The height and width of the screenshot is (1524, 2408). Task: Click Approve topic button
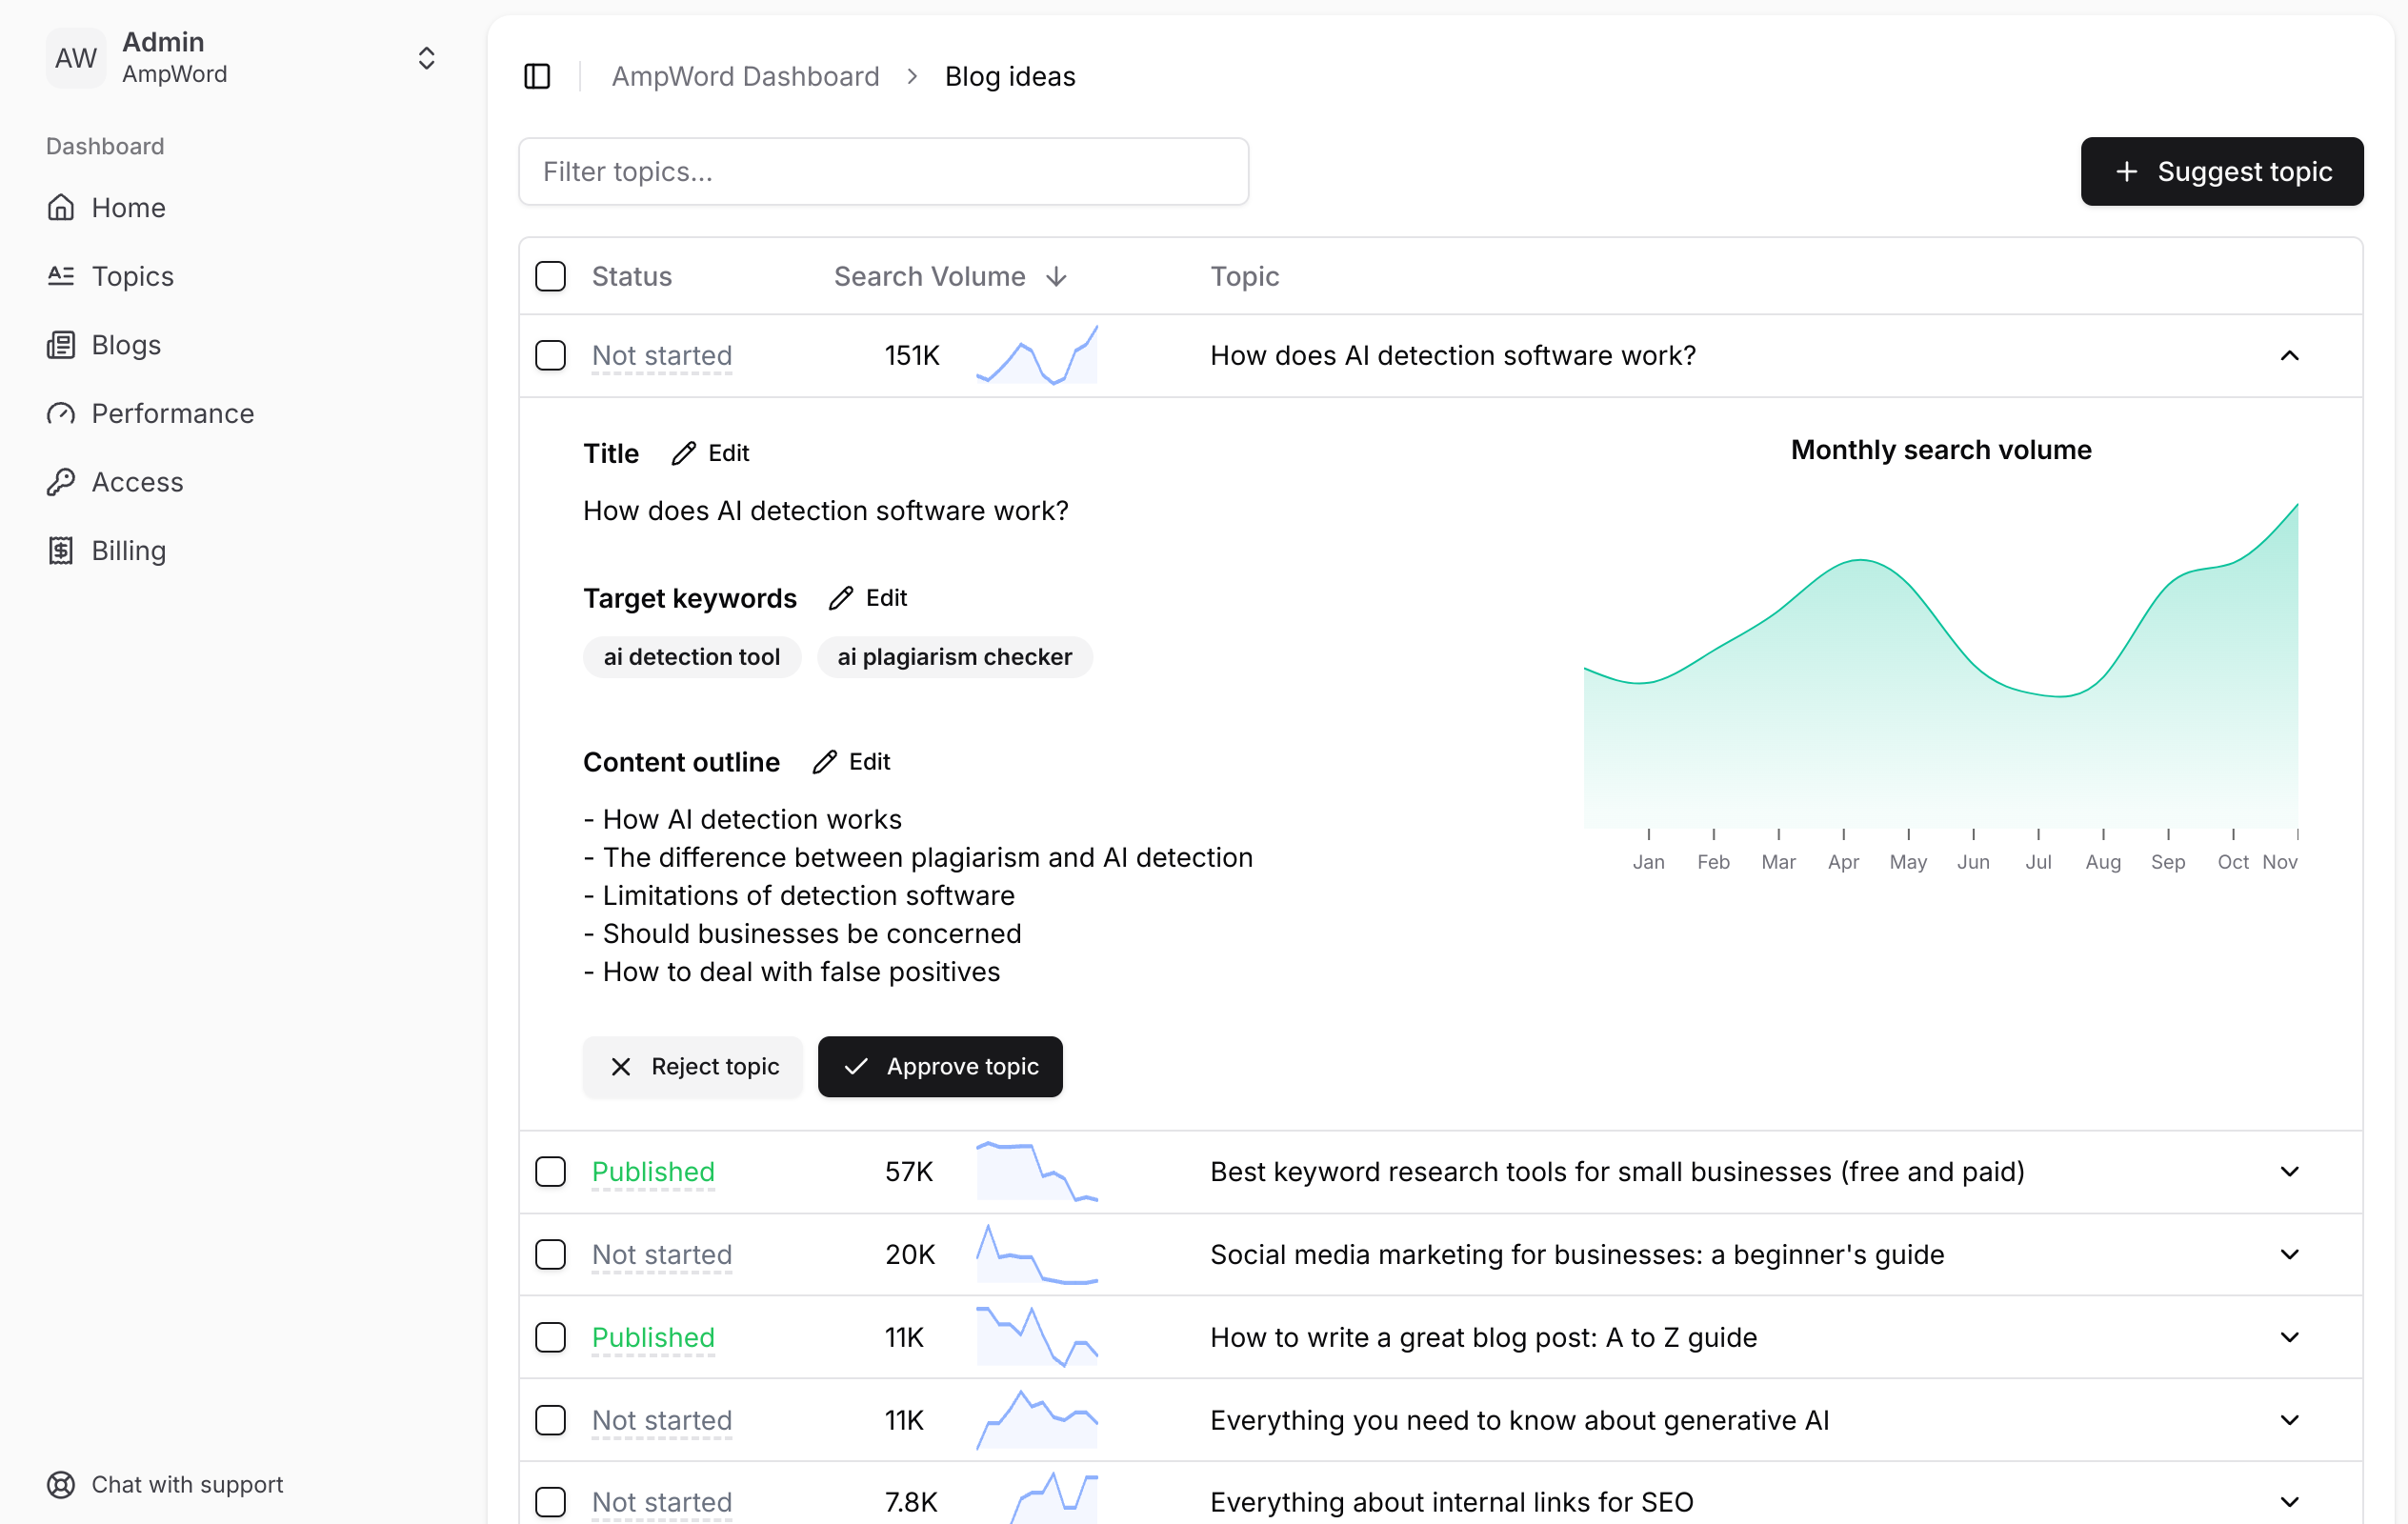click(941, 1066)
